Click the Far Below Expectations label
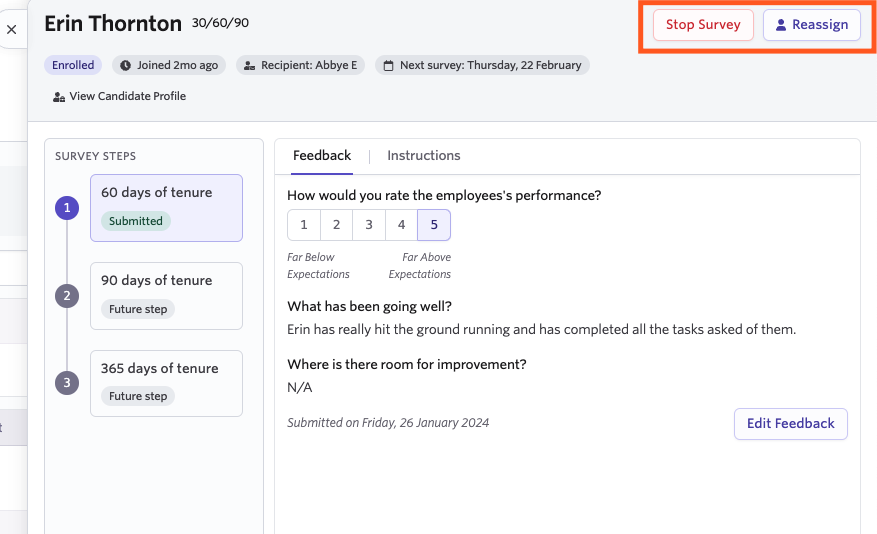Image resolution: width=877 pixels, height=534 pixels. click(x=318, y=266)
